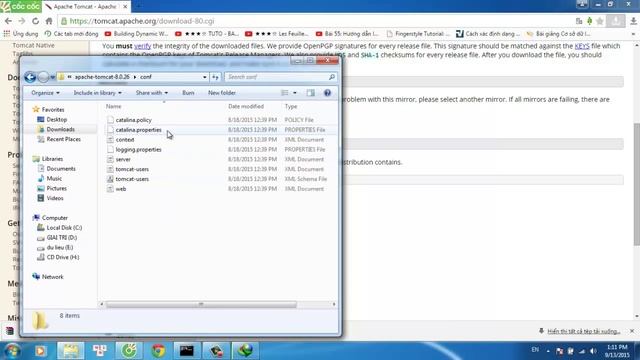Screen dimensions: 640x360
Task: Open Recent Places in navigation pane
Action: coord(64,139)
